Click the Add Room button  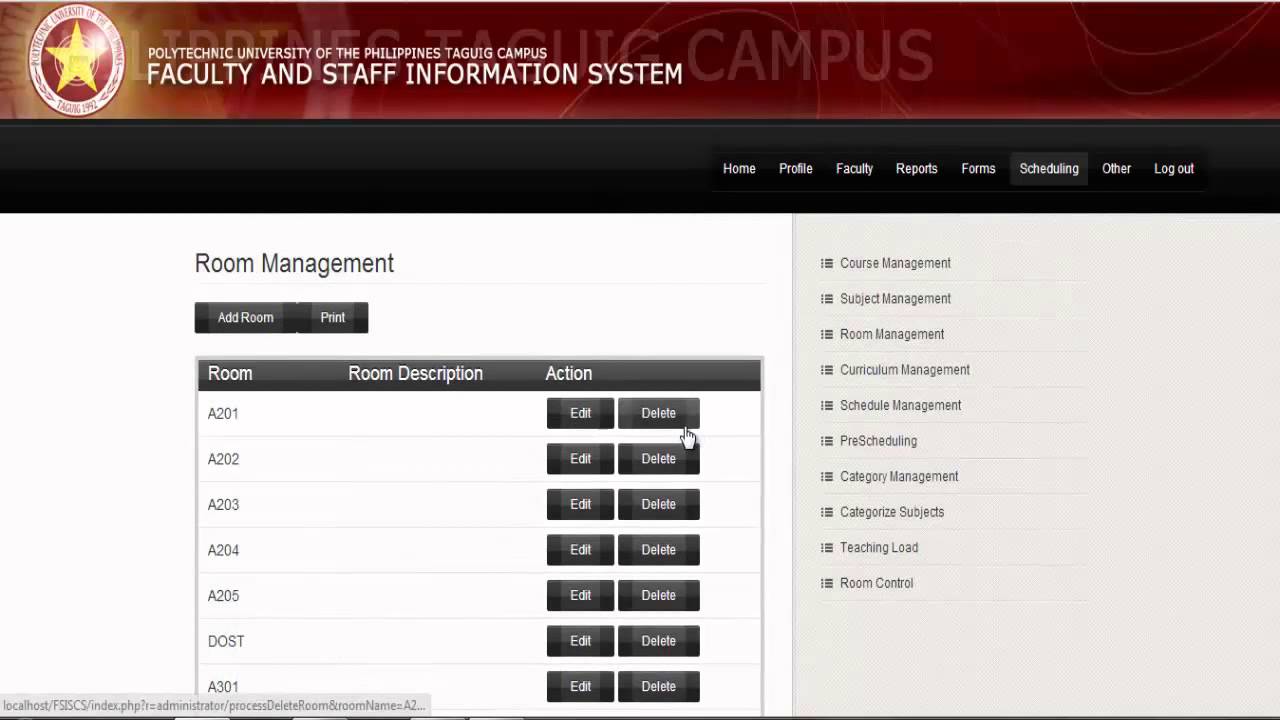[x=245, y=318]
